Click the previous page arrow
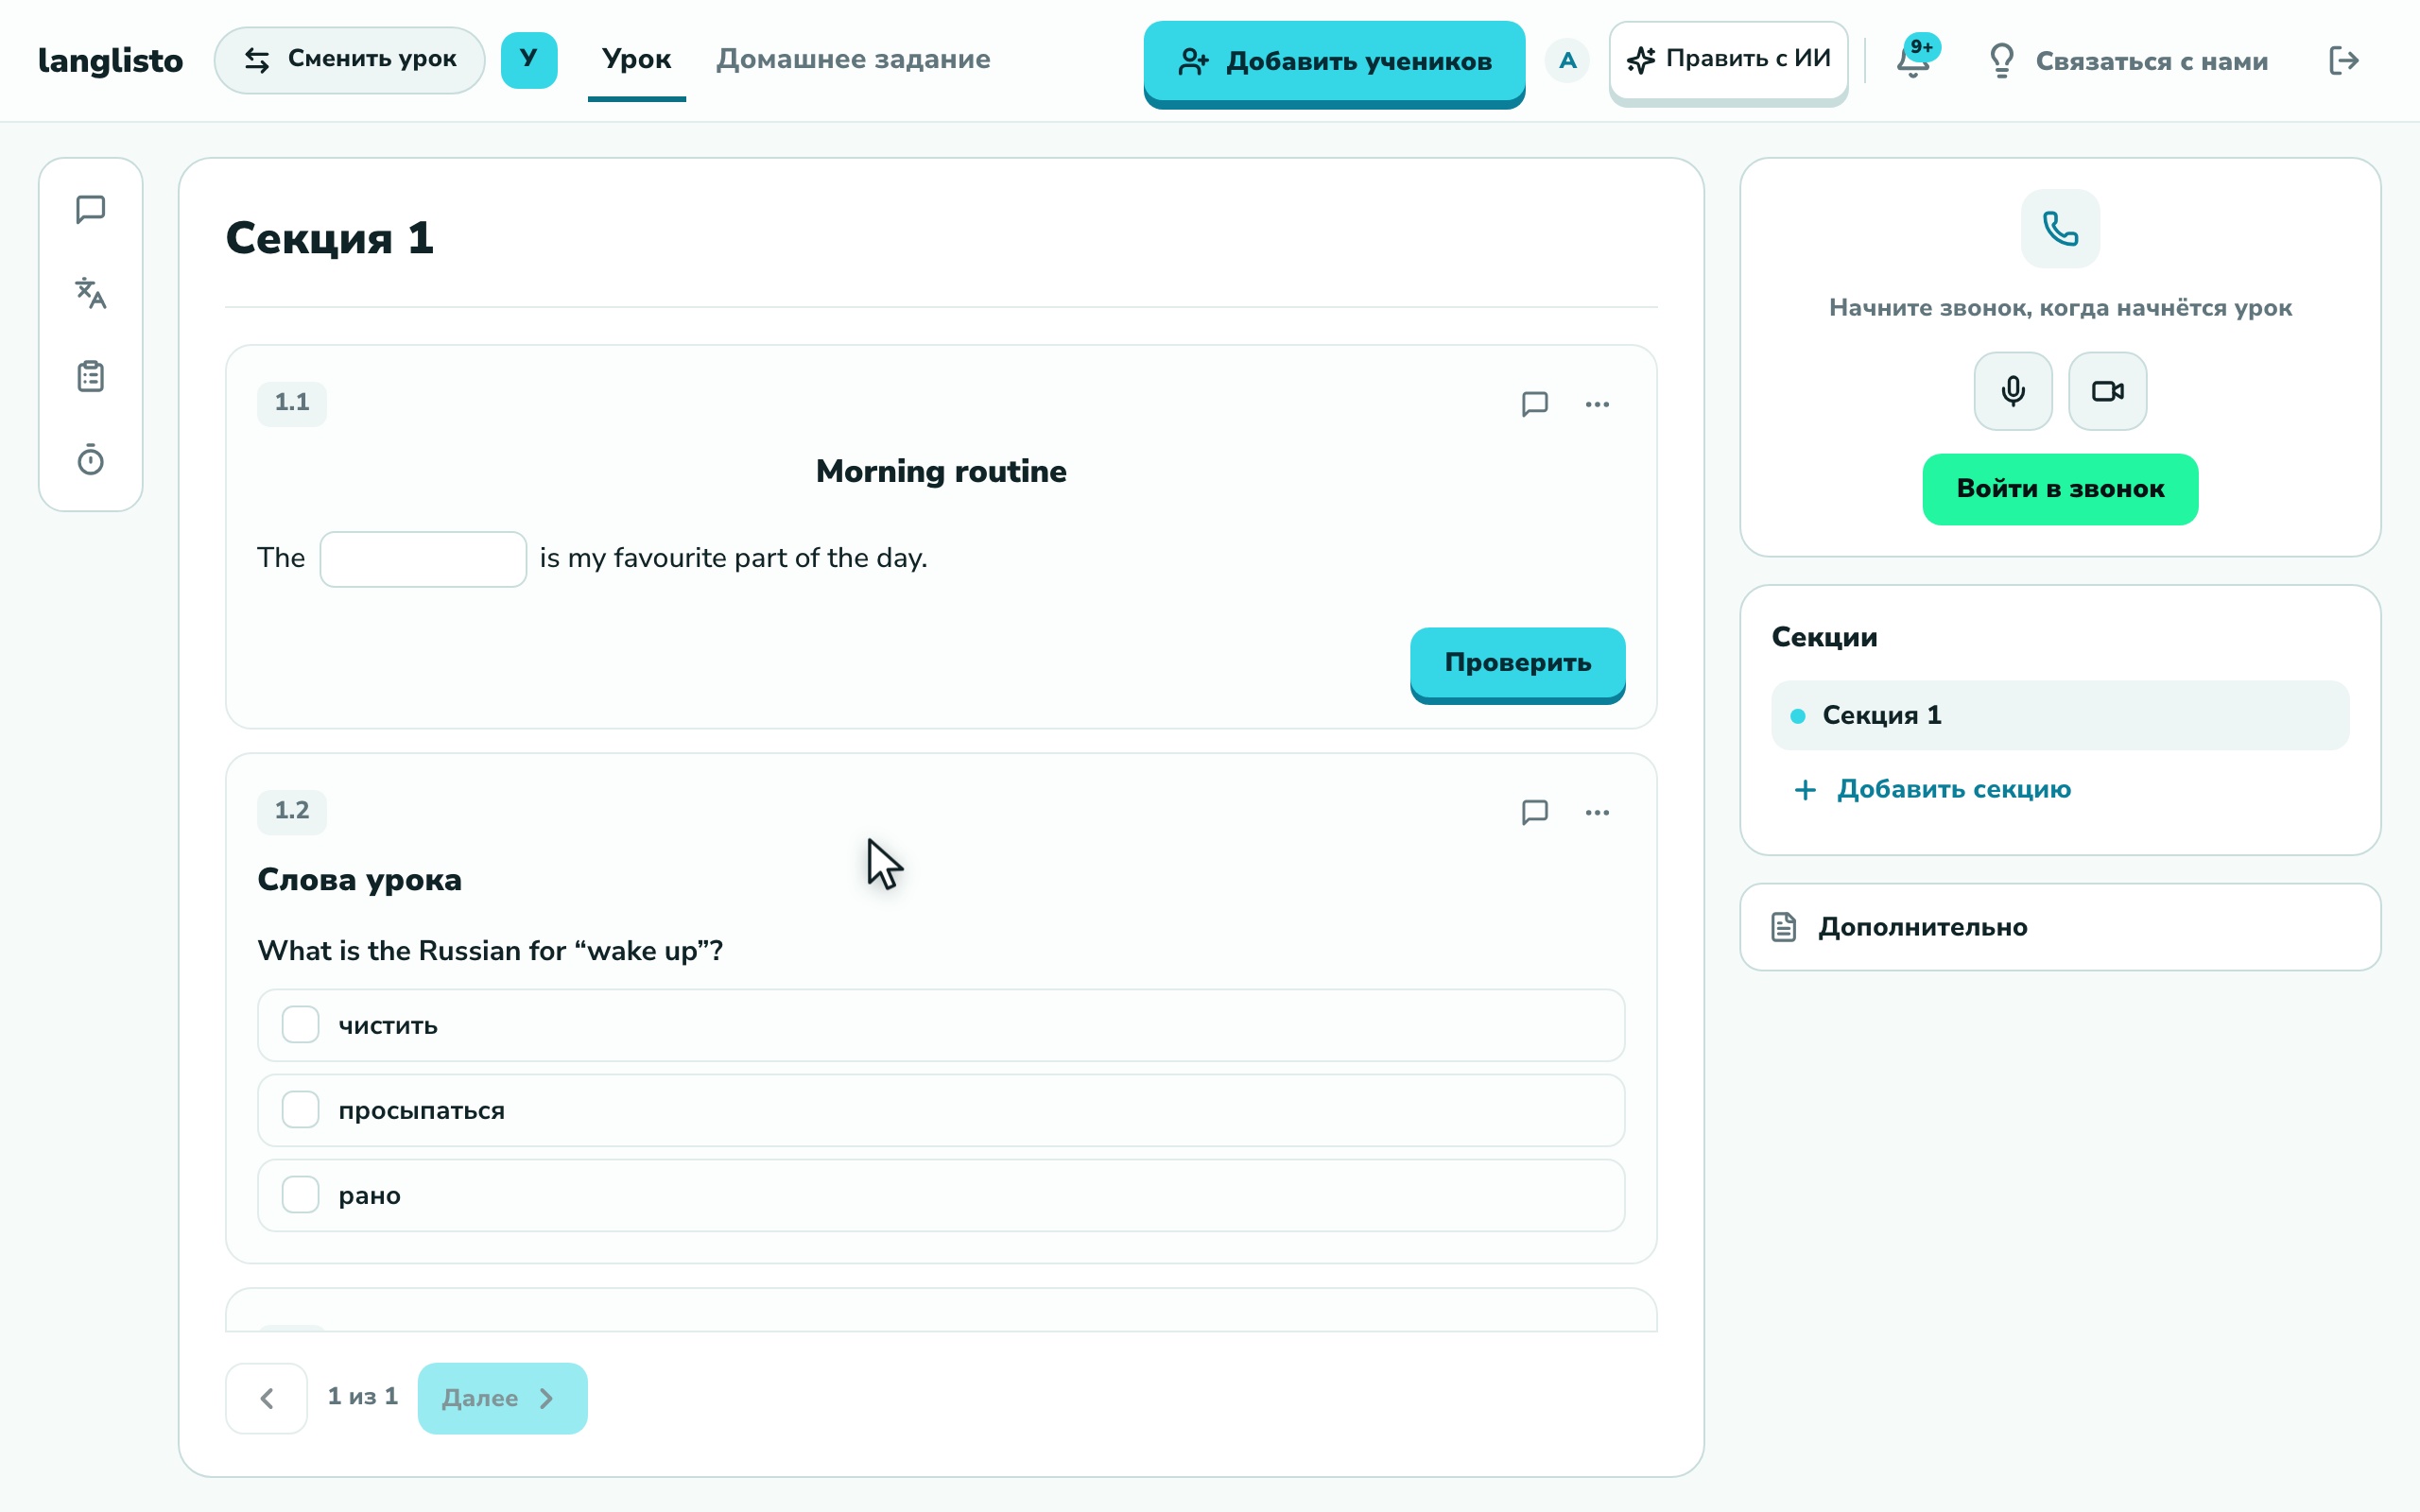The height and width of the screenshot is (1512, 2420). tap(267, 1398)
